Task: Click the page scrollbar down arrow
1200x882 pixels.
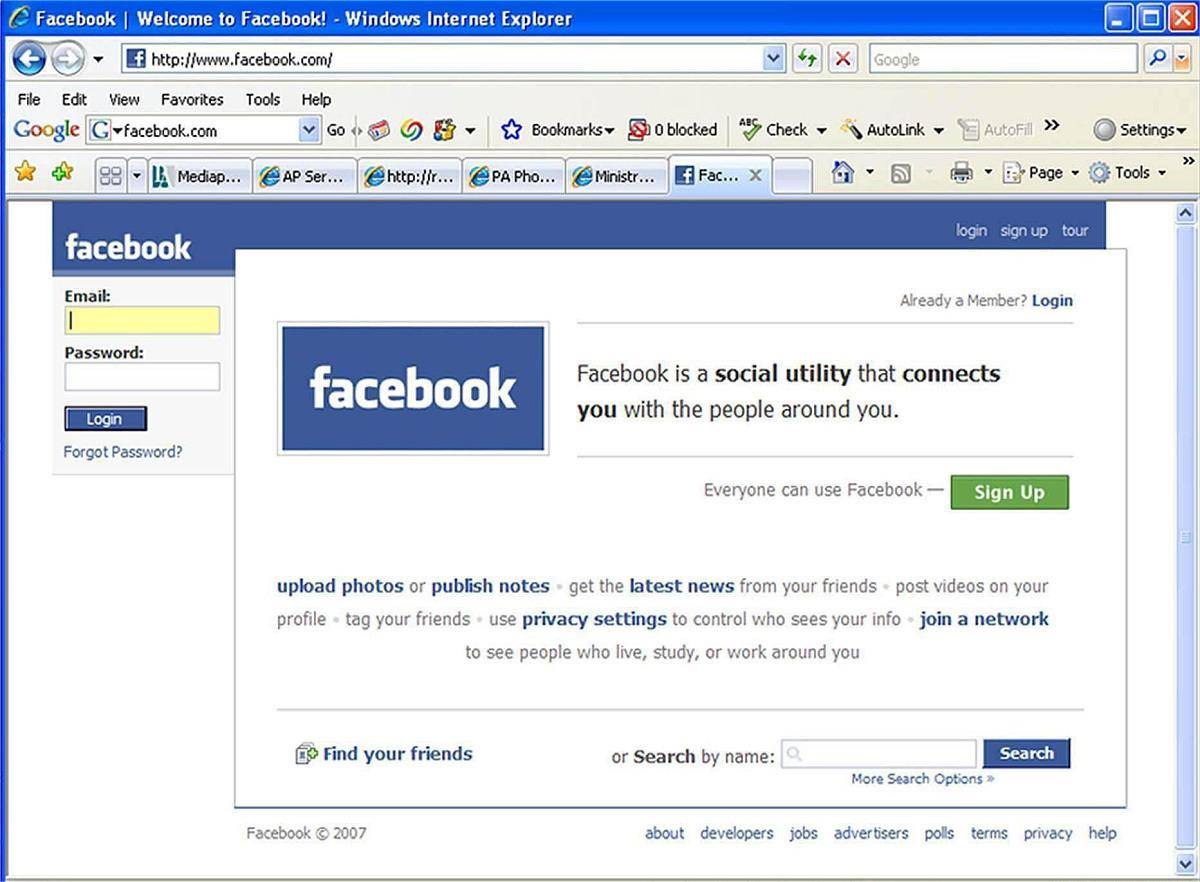Action: point(1186,862)
